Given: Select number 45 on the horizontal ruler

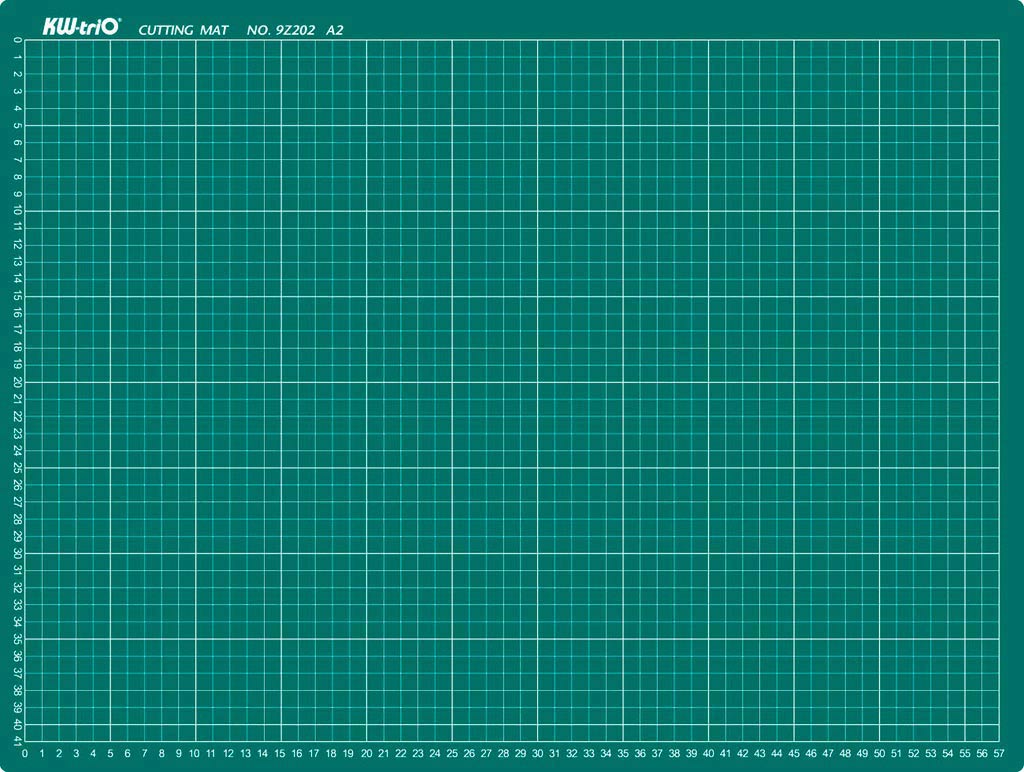Looking at the screenshot, I should click(x=794, y=753).
